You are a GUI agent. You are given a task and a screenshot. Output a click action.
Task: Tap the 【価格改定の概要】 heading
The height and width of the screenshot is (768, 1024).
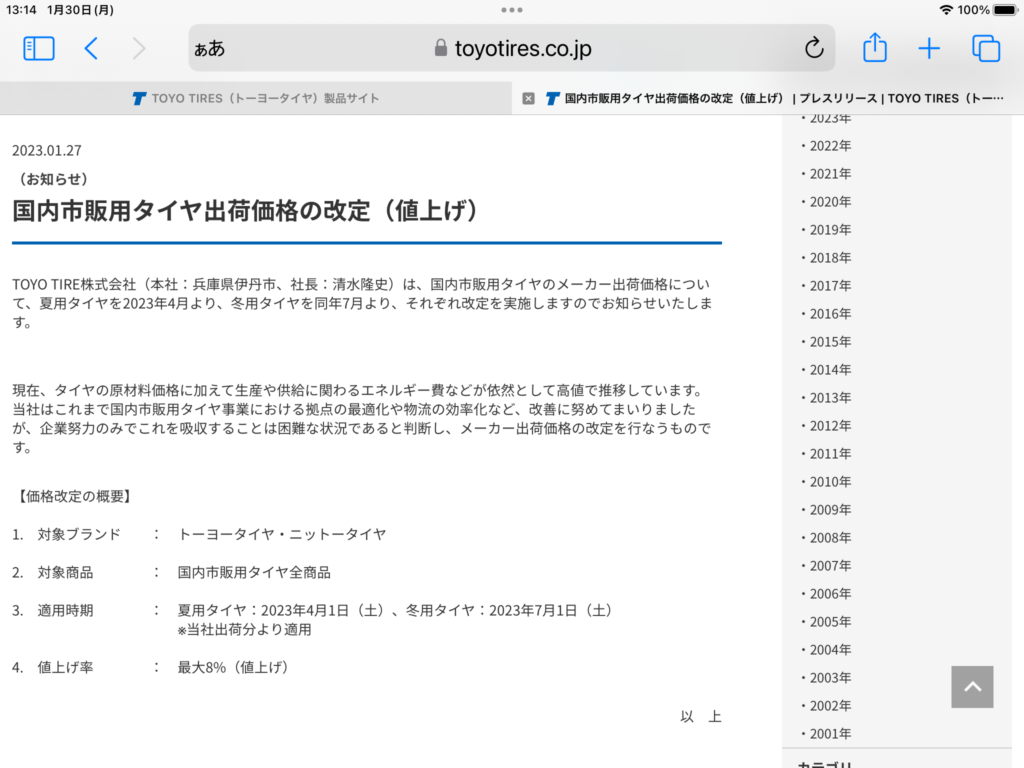74,496
